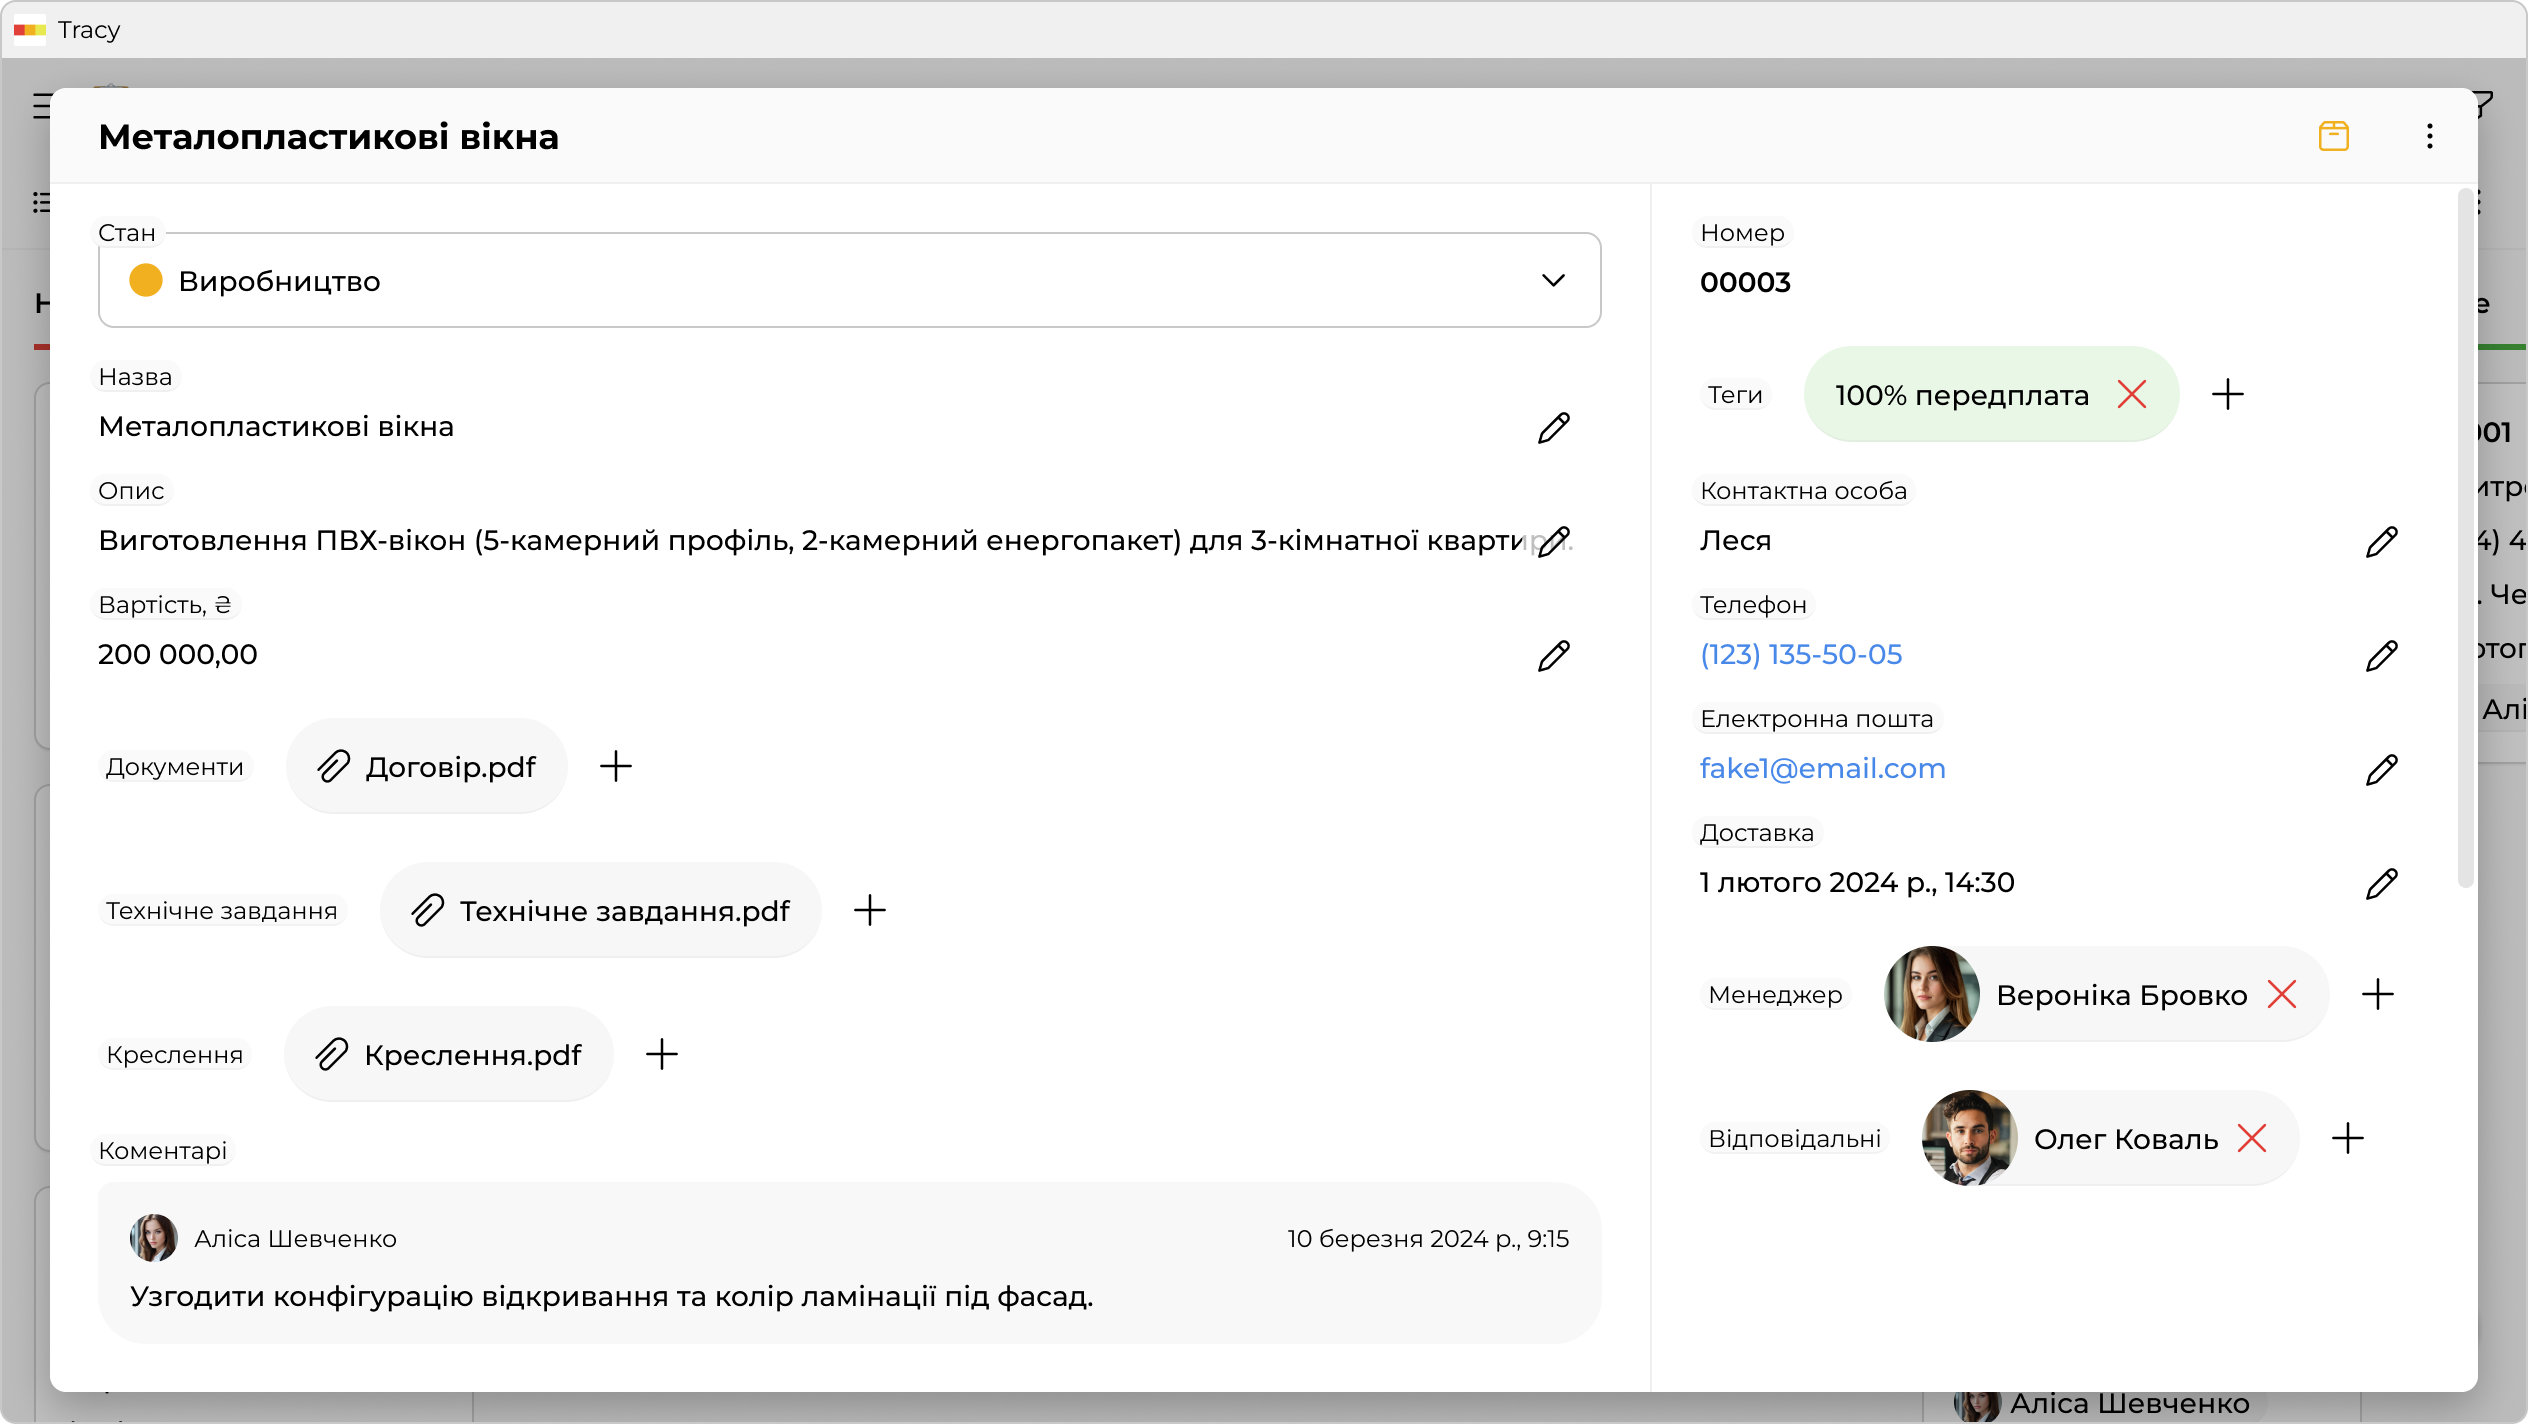
Task: Edit the Телефон field pencil icon
Action: point(2381,656)
